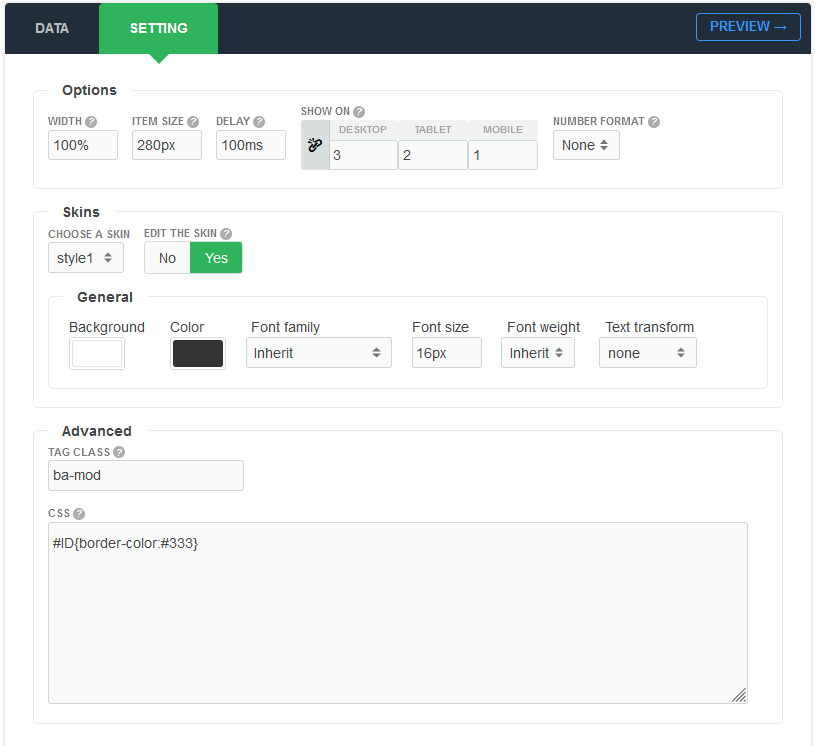819x746 pixels.
Task: Click the Font family label
Action: 285,327
